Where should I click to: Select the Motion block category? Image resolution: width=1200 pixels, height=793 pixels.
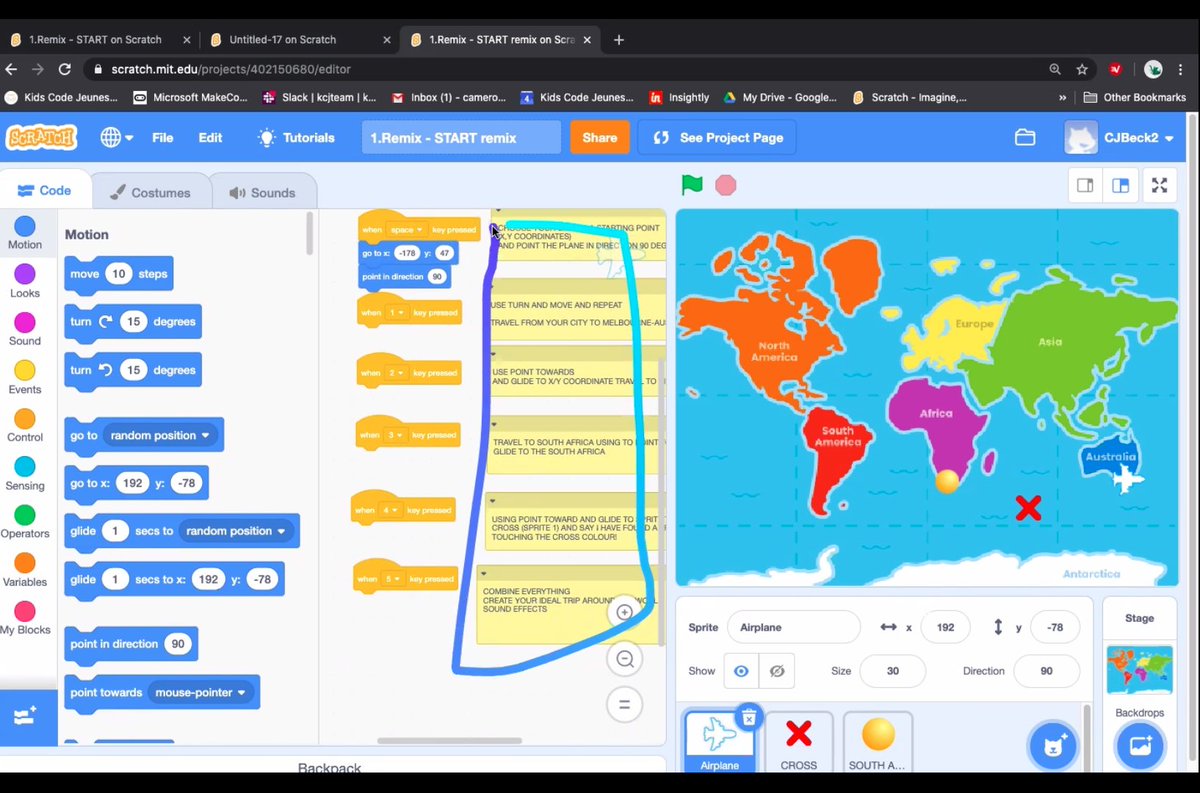pyautogui.click(x=25, y=234)
